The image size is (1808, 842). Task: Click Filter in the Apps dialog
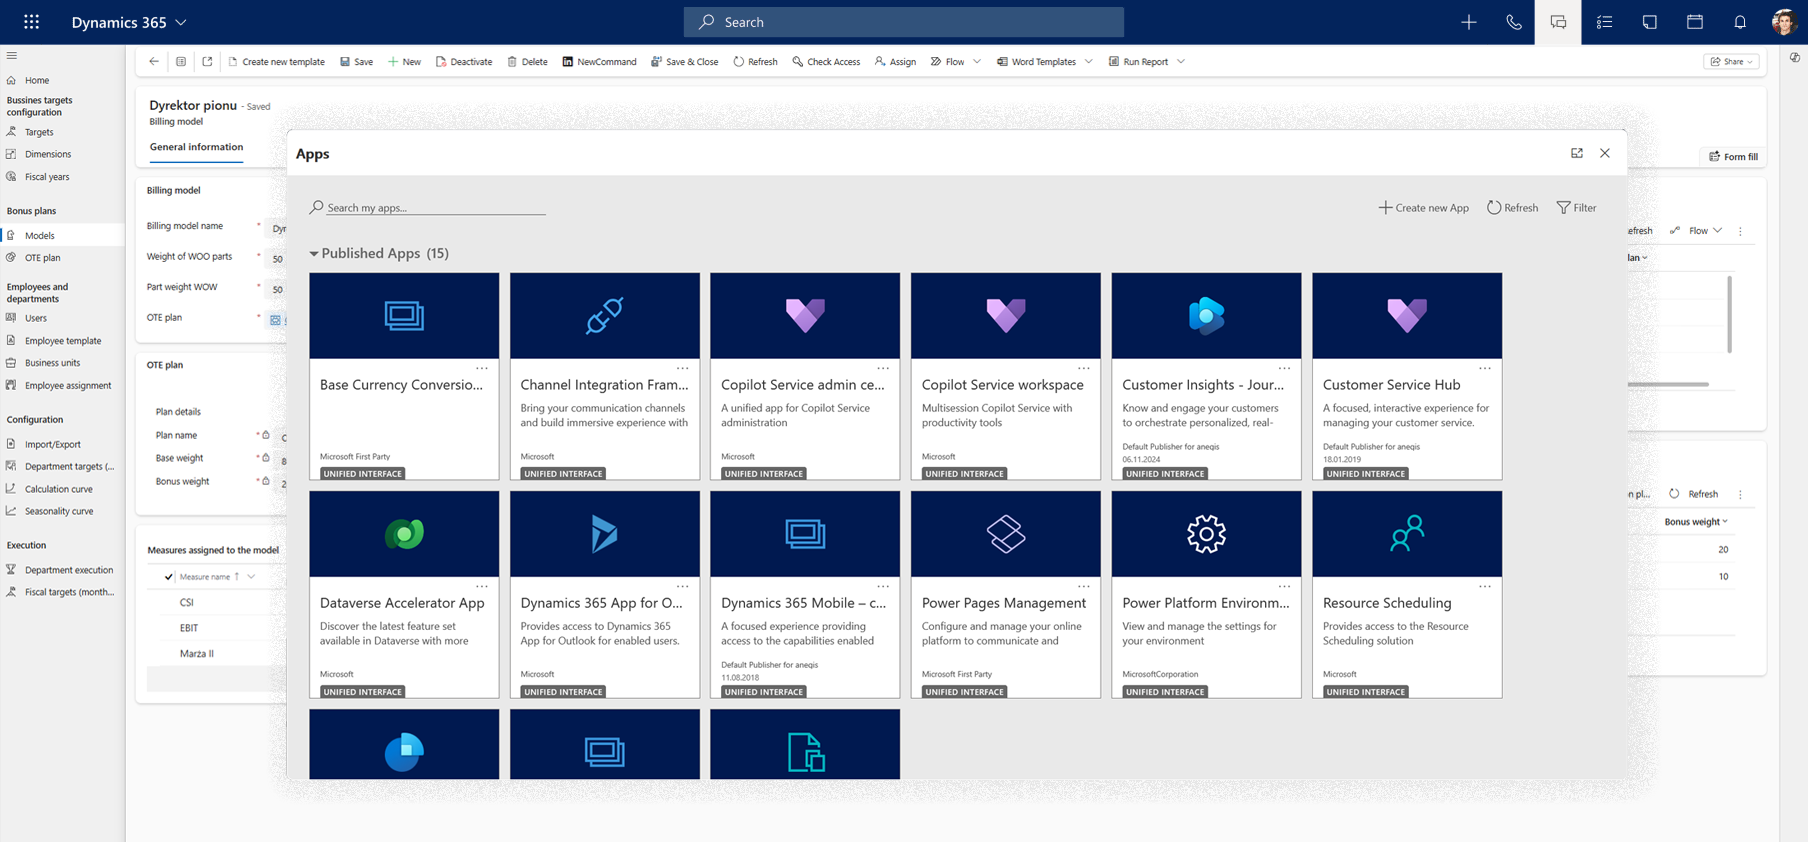point(1576,208)
